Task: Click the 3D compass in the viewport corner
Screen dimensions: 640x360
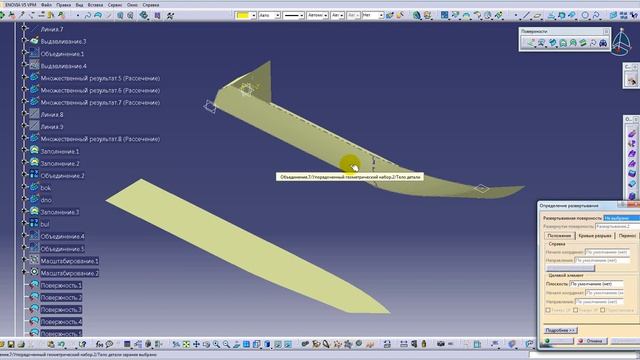Action: pos(621,42)
